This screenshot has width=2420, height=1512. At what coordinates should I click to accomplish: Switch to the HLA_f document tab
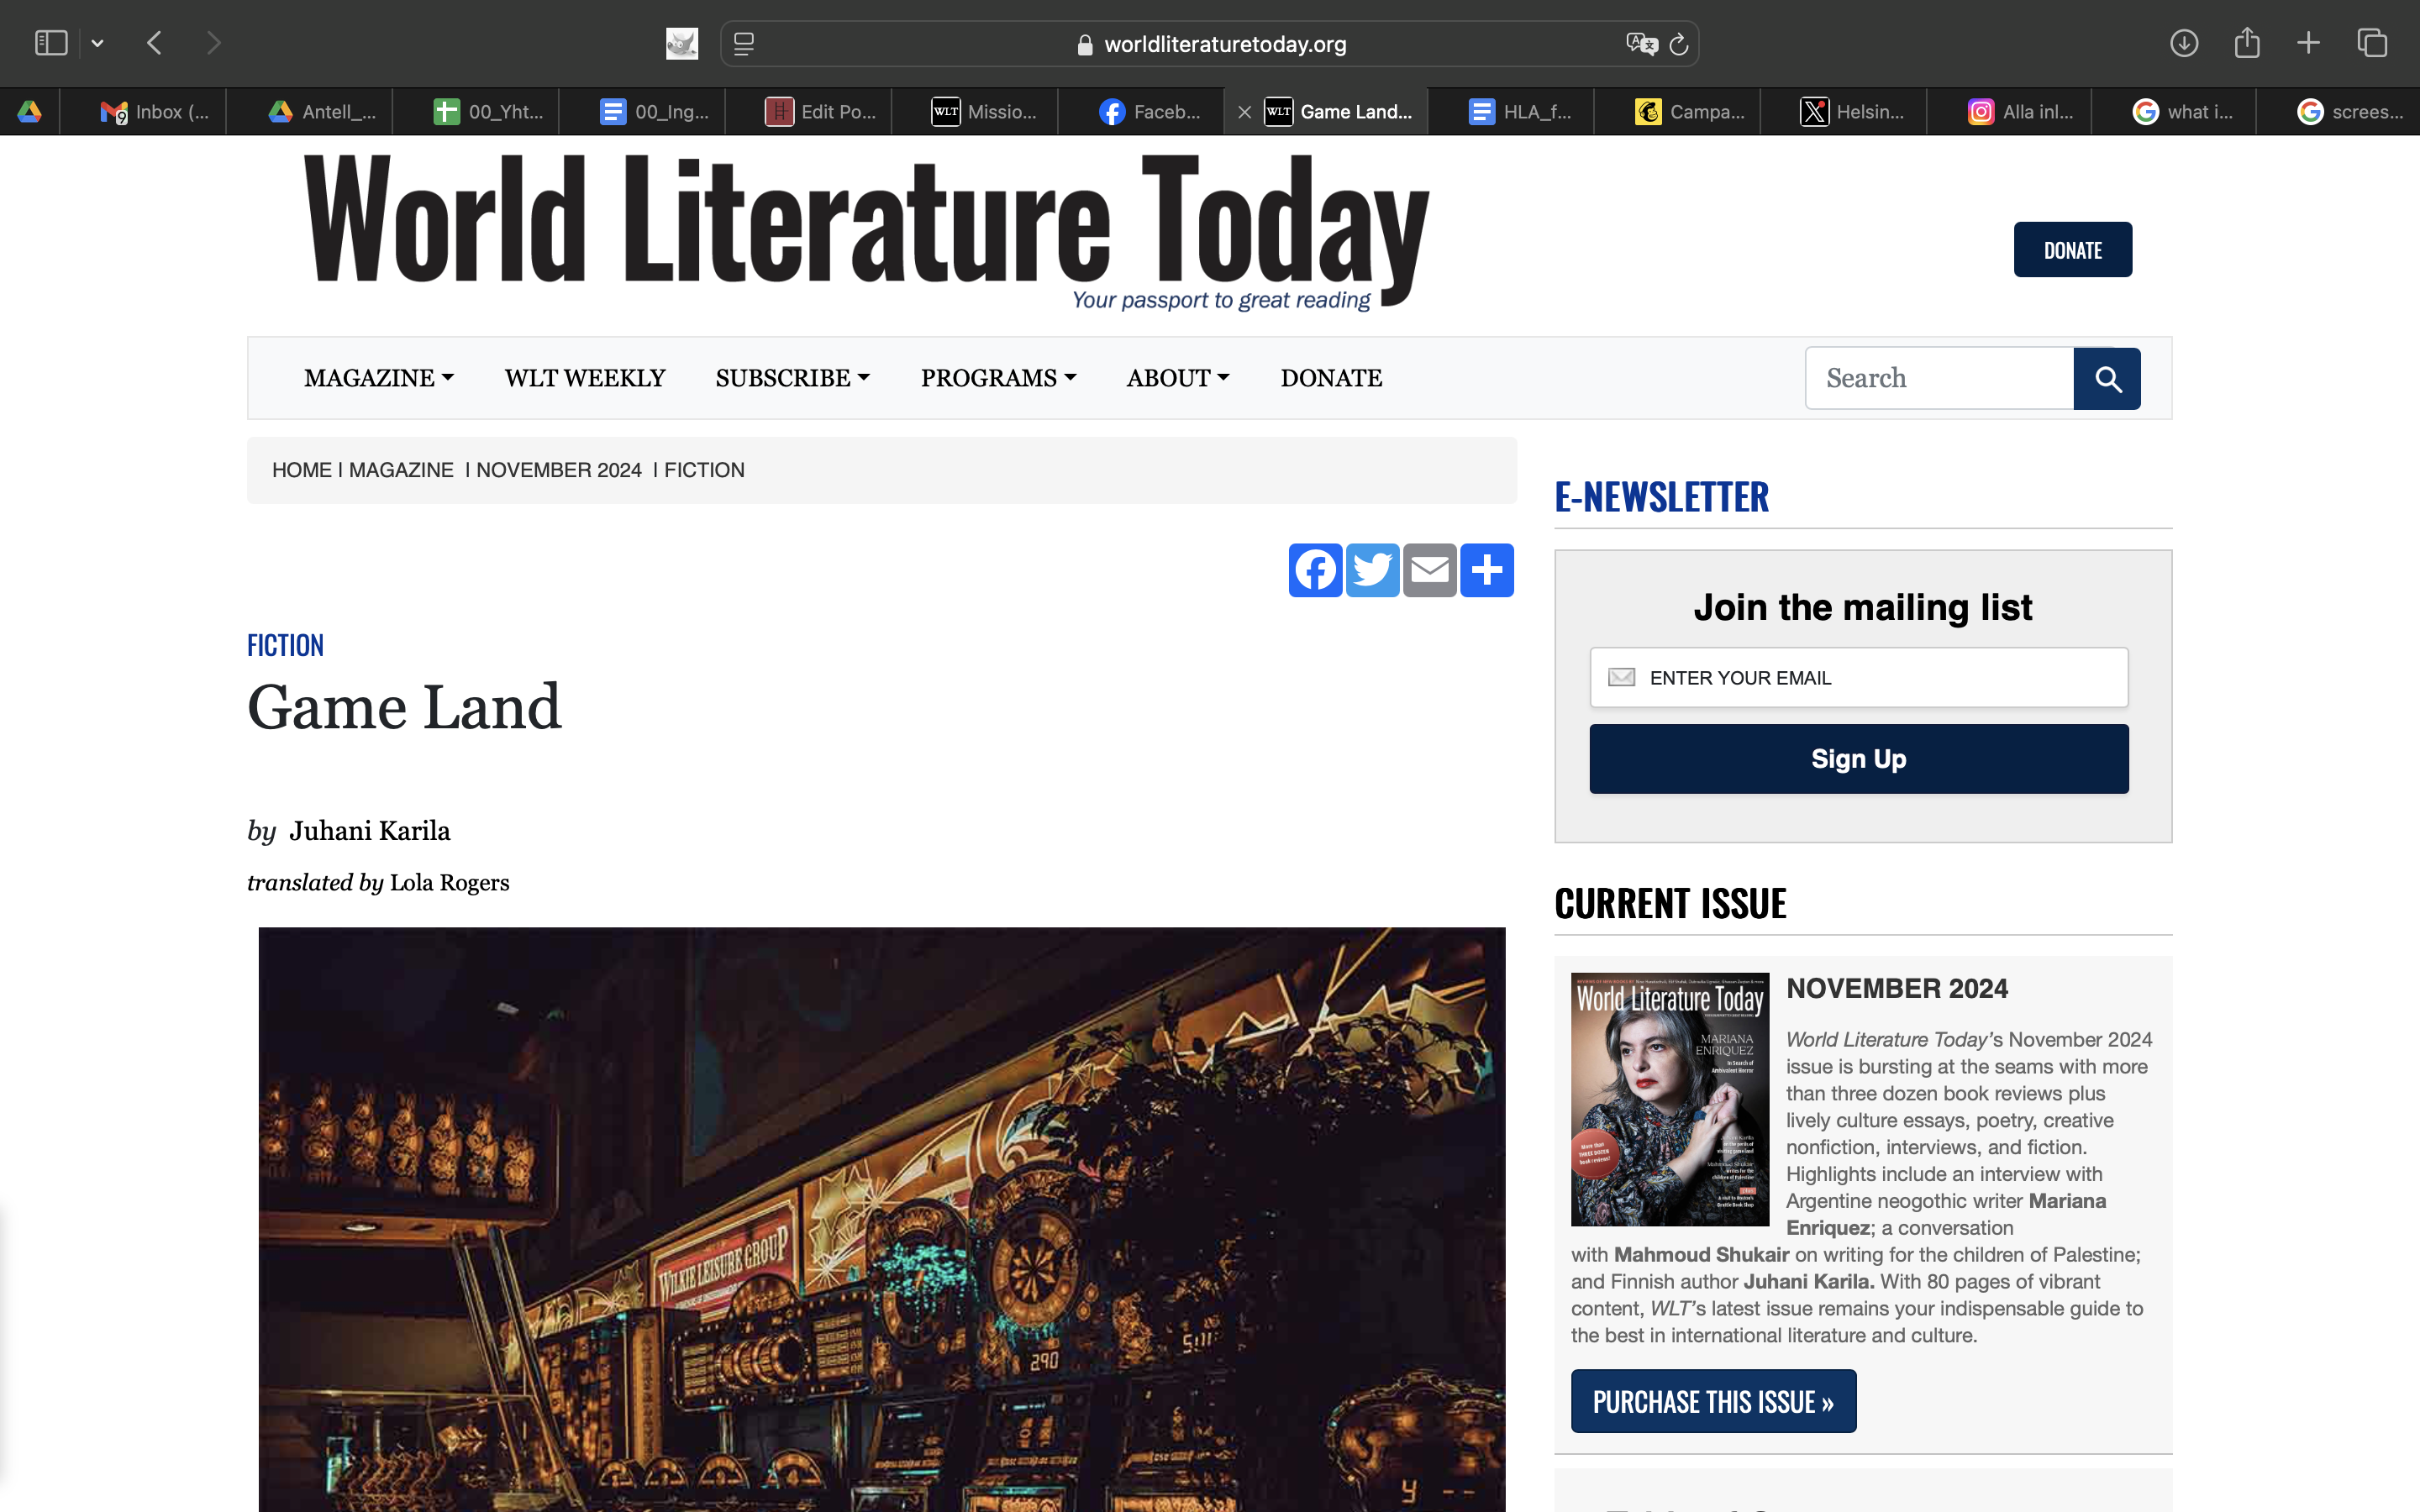(x=1510, y=112)
